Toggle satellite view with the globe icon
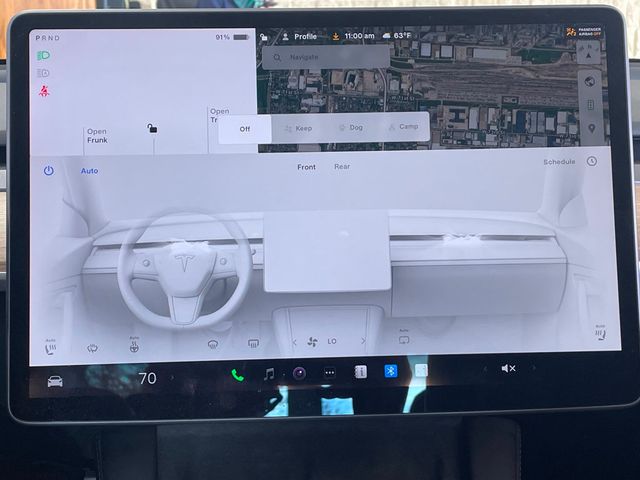Viewport: 640px width, 480px height. 589,82
